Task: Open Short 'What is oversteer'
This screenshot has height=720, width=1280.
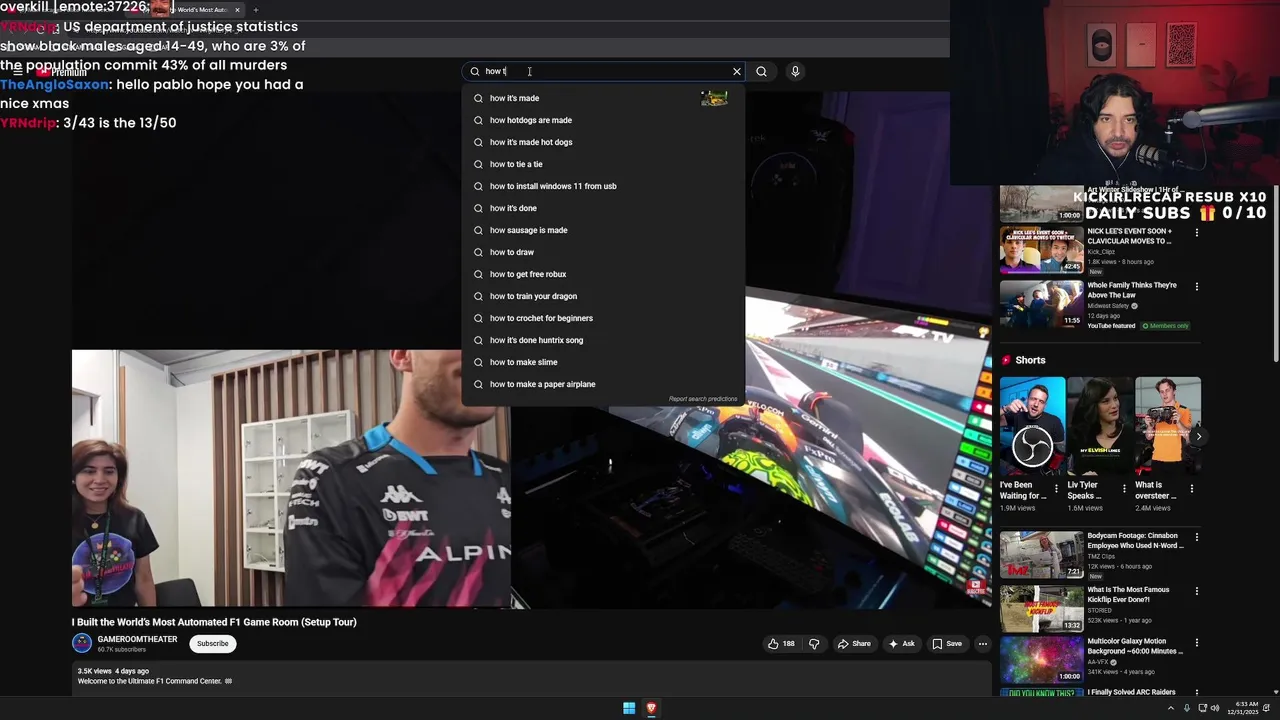Action: point(1167,424)
